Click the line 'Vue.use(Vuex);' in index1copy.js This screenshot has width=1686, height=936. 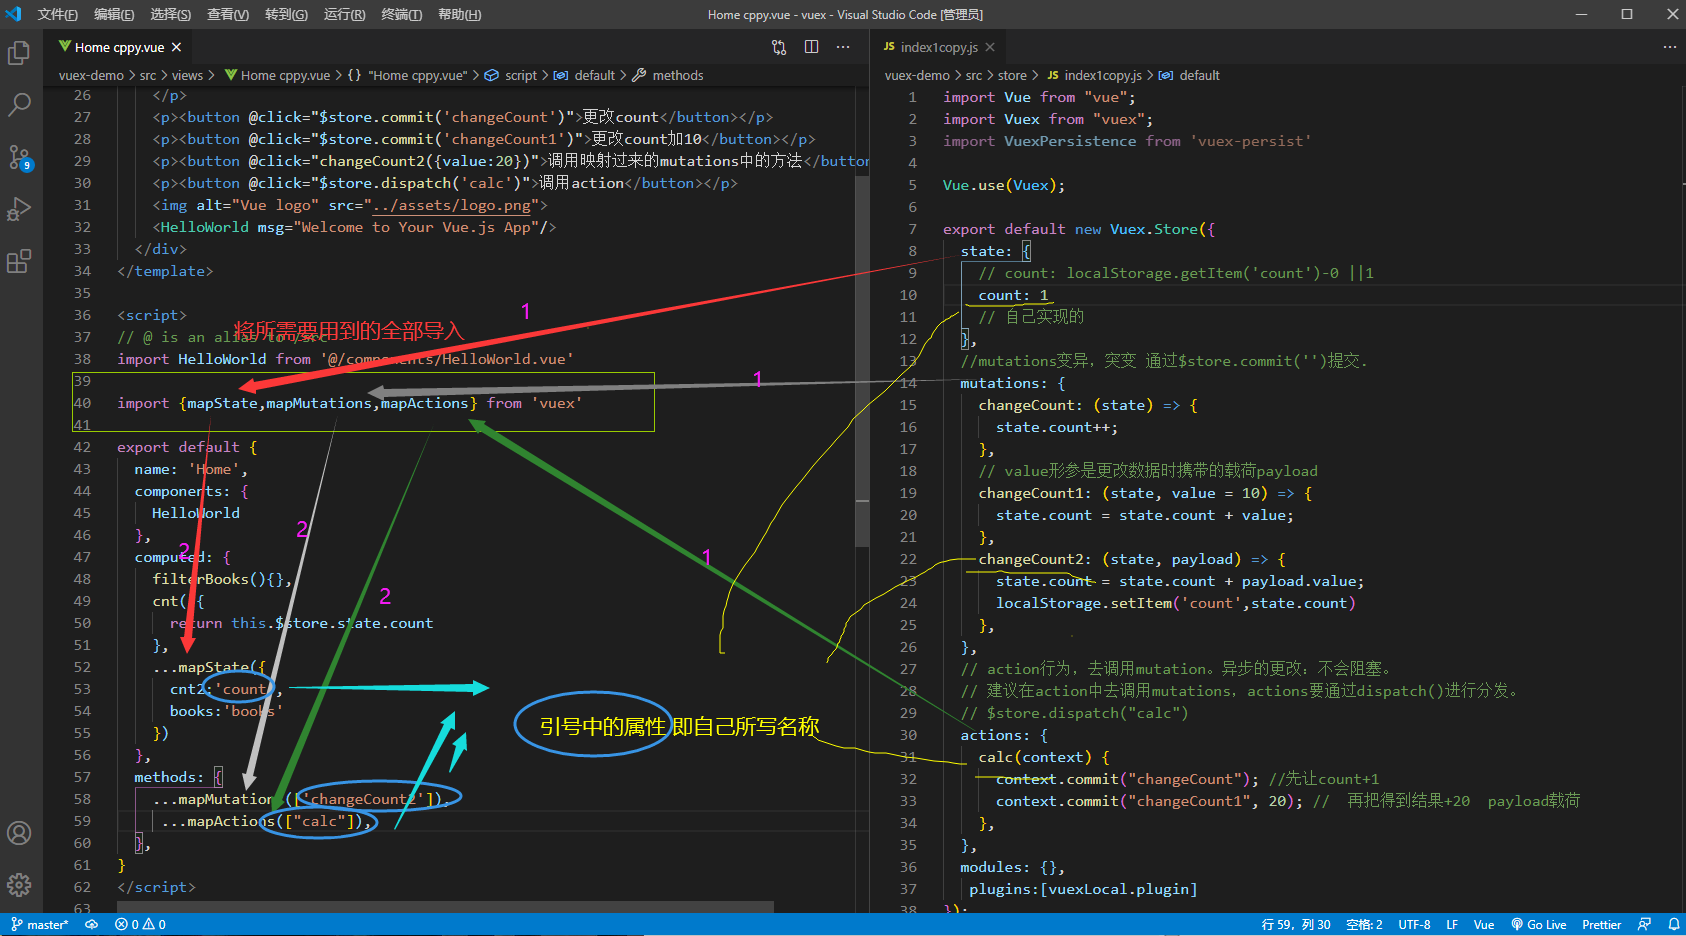pos(1004,185)
